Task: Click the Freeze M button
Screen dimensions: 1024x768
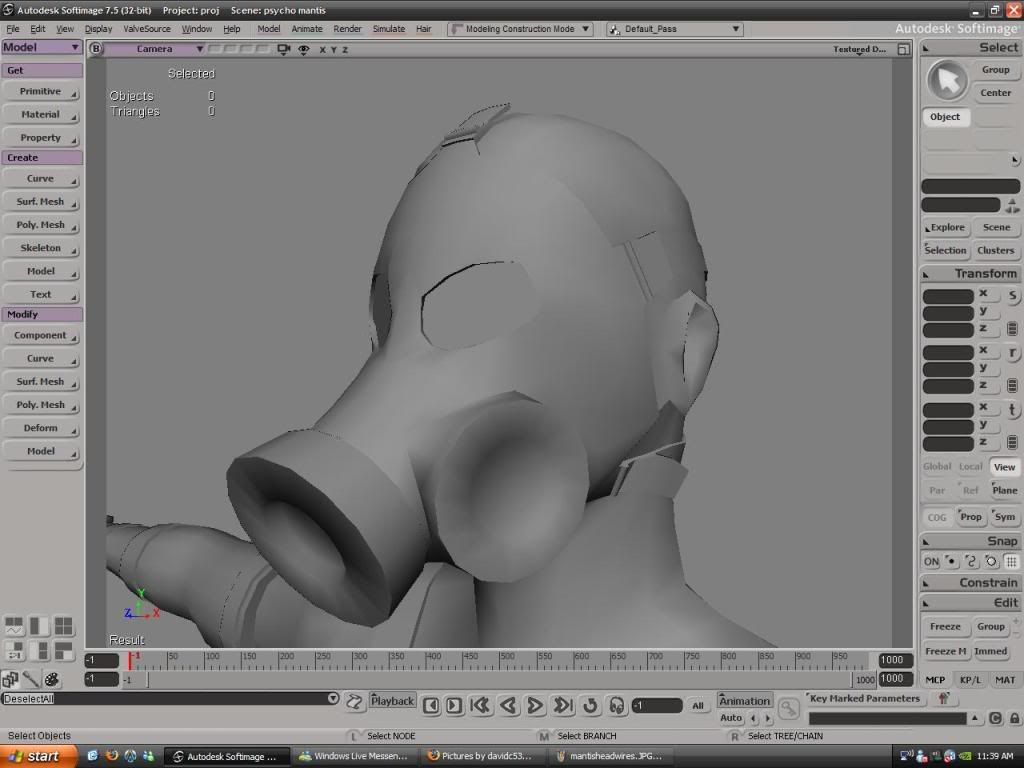Action: tap(945, 651)
